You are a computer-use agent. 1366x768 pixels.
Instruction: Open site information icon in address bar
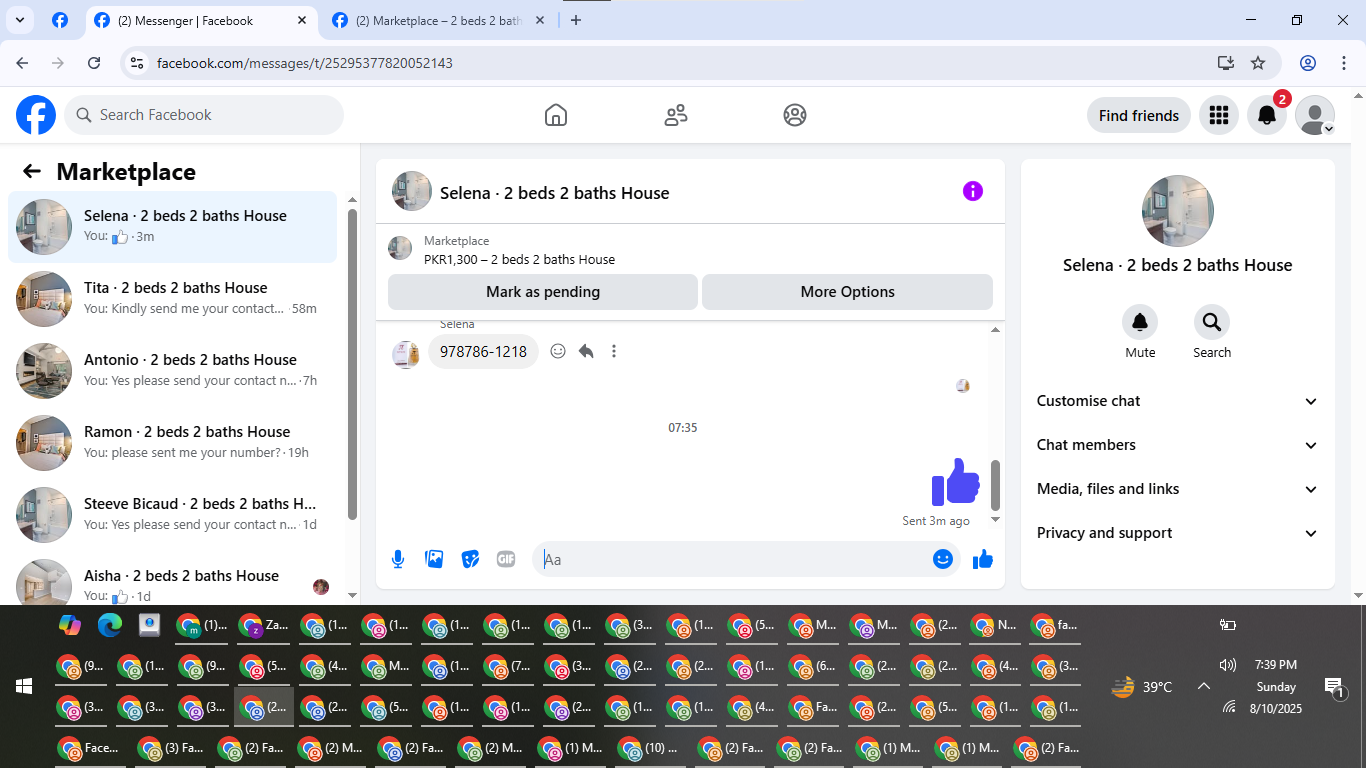tap(138, 63)
